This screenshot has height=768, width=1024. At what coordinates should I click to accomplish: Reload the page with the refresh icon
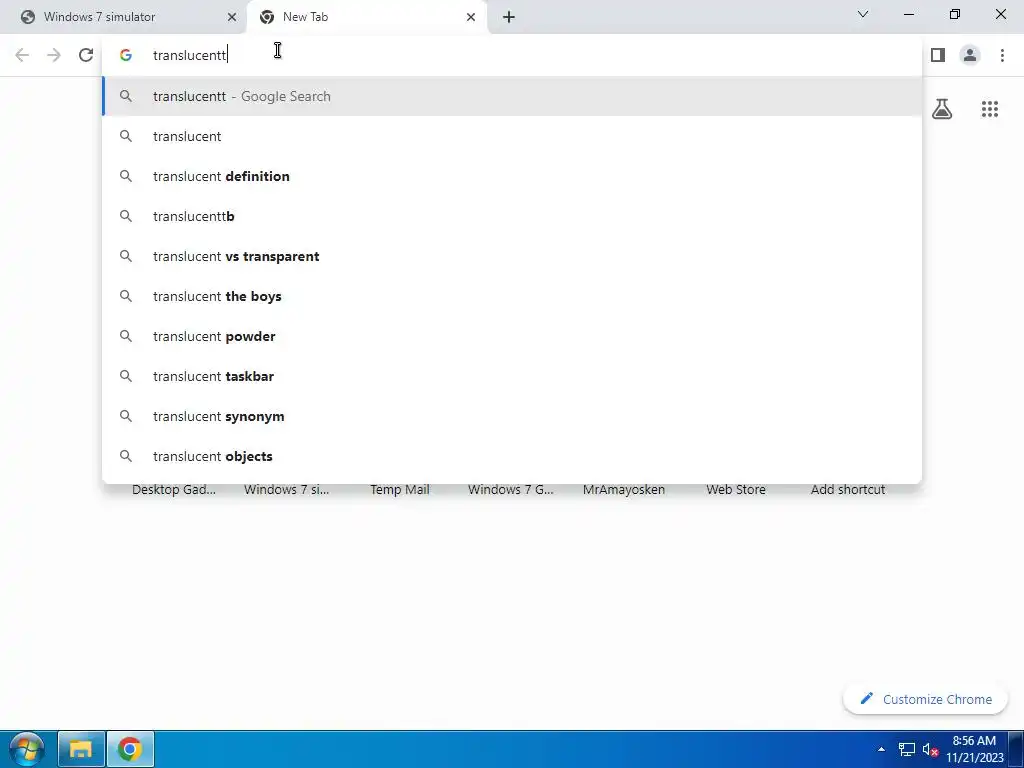point(86,55)
